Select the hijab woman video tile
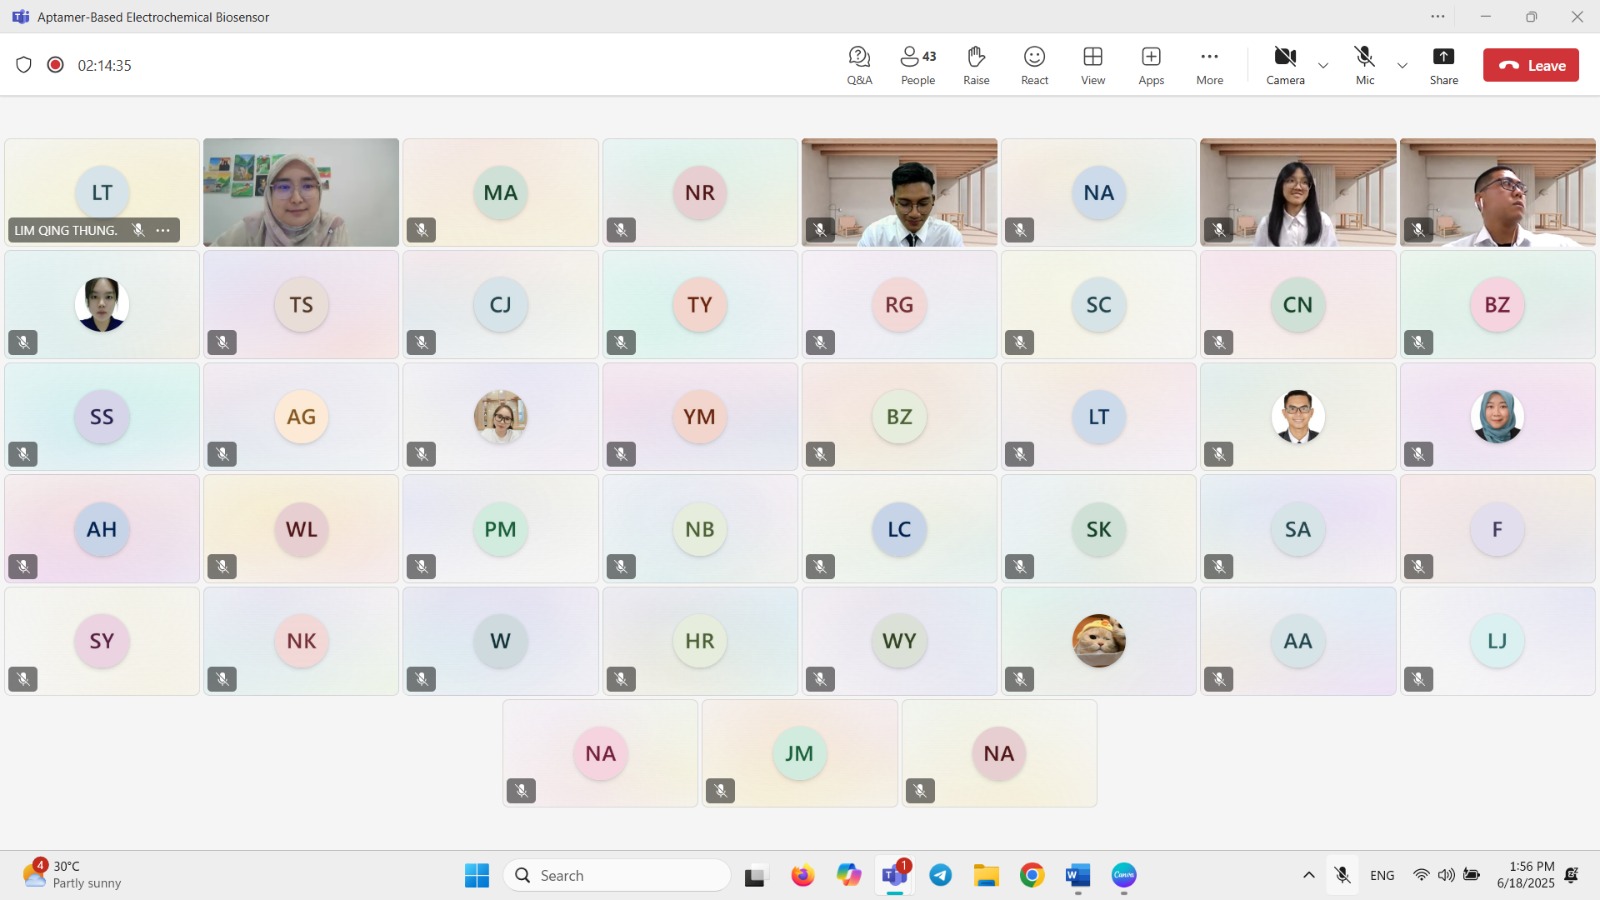The image size is (1600, 900). (301, 192)
